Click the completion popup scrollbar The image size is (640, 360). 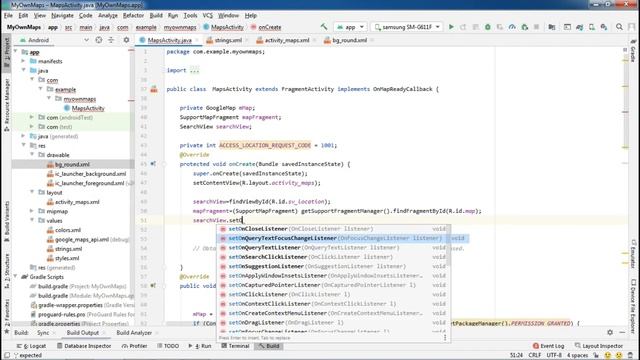point(449,245)
